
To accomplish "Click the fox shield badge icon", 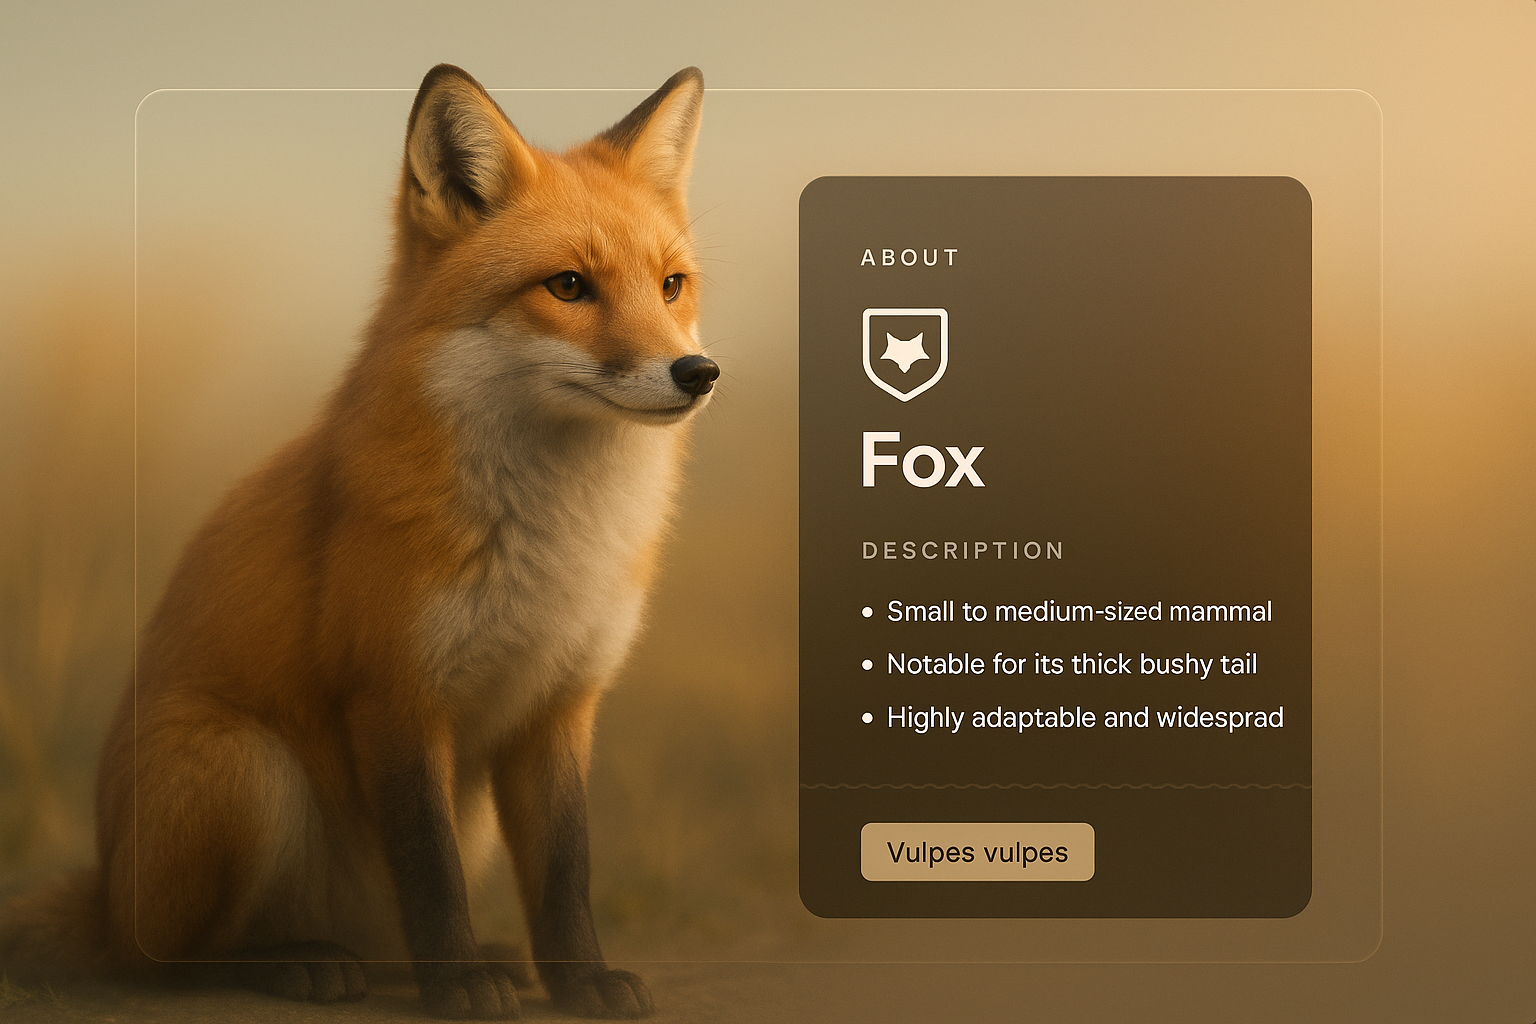I will coord(905,354).
